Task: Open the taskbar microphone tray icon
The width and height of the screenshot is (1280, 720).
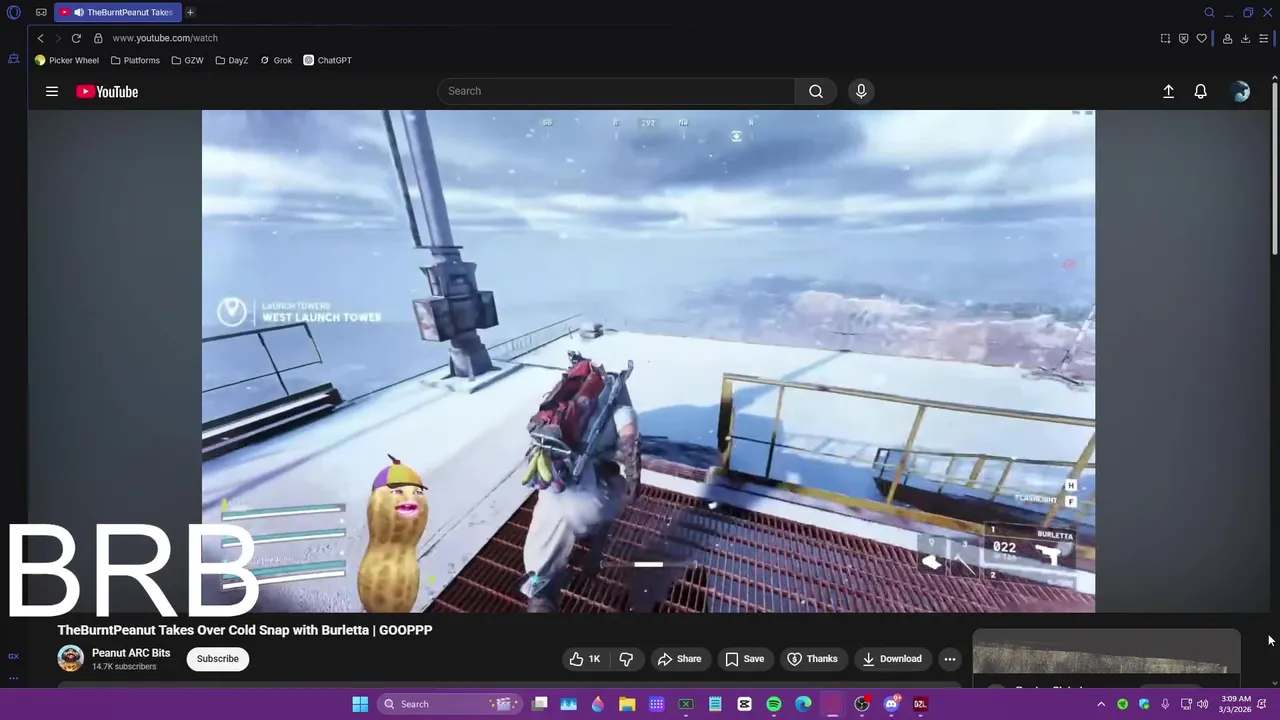Action: (x=1165, y=704)
